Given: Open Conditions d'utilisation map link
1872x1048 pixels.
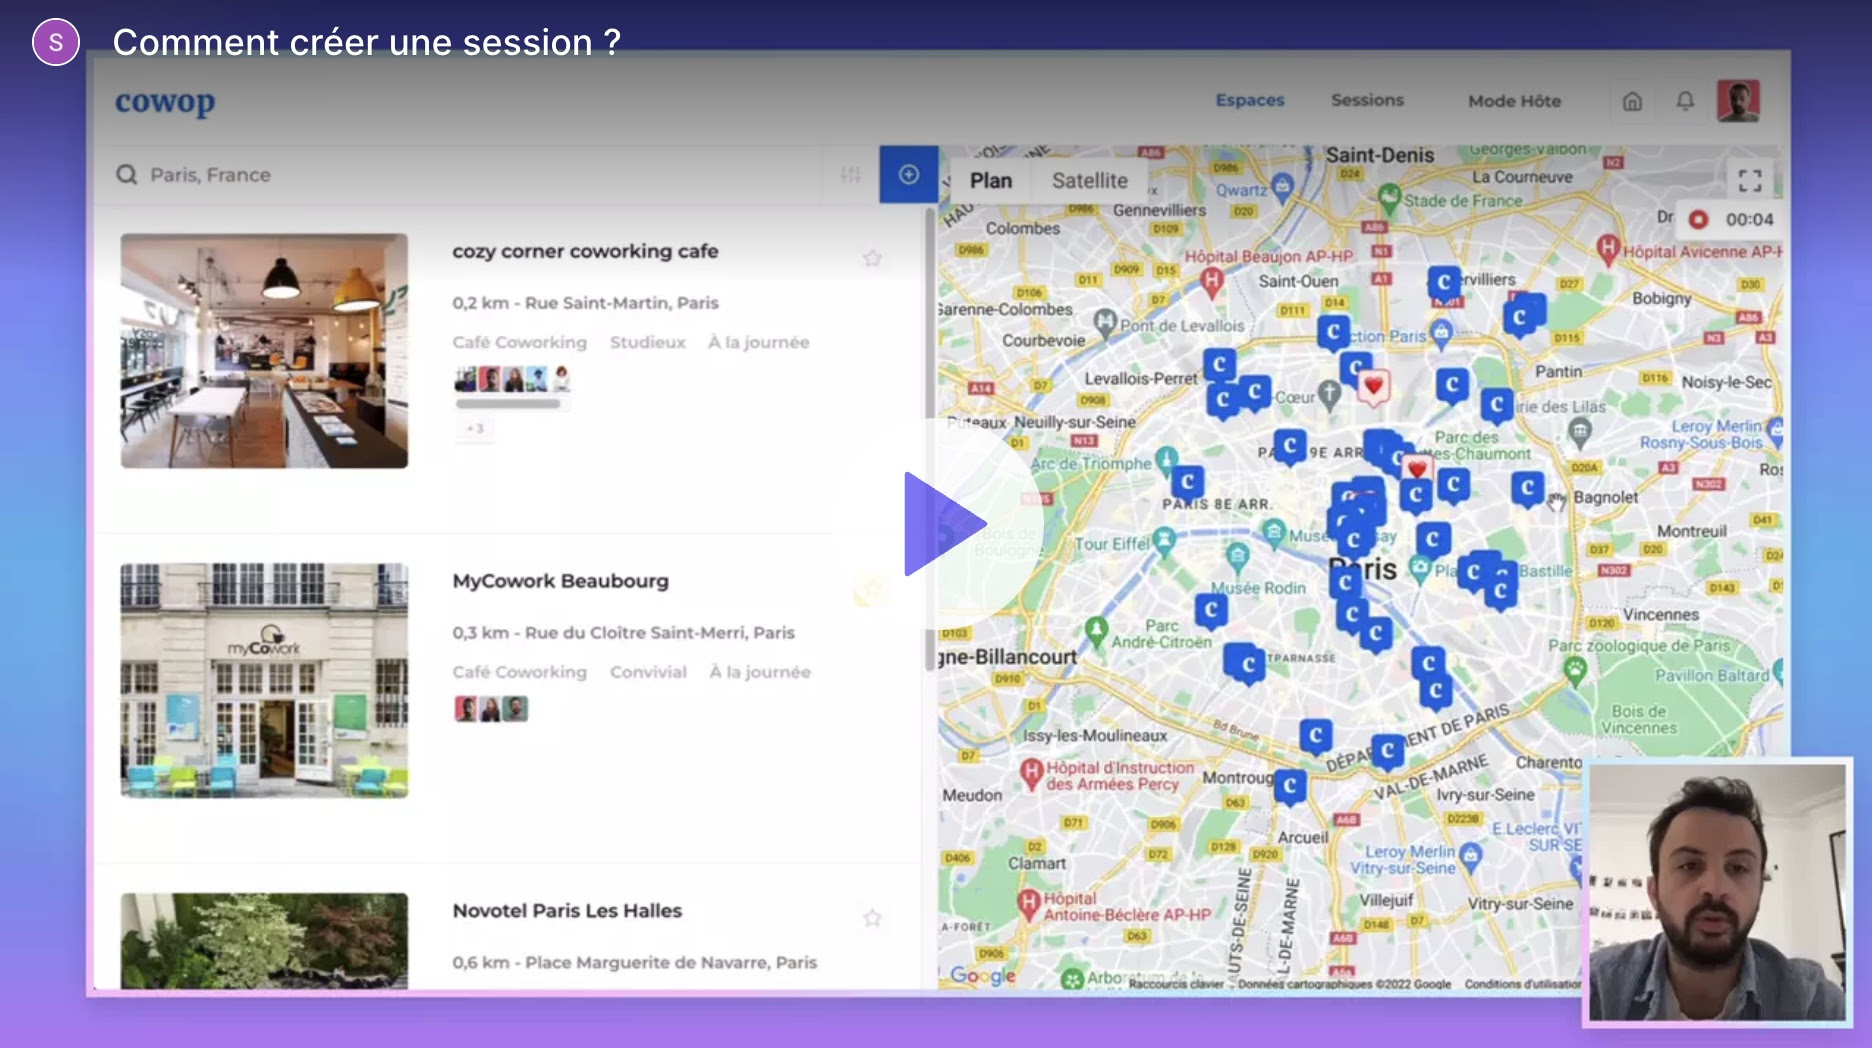Looking at the screenshot, I should (1522, 984).
